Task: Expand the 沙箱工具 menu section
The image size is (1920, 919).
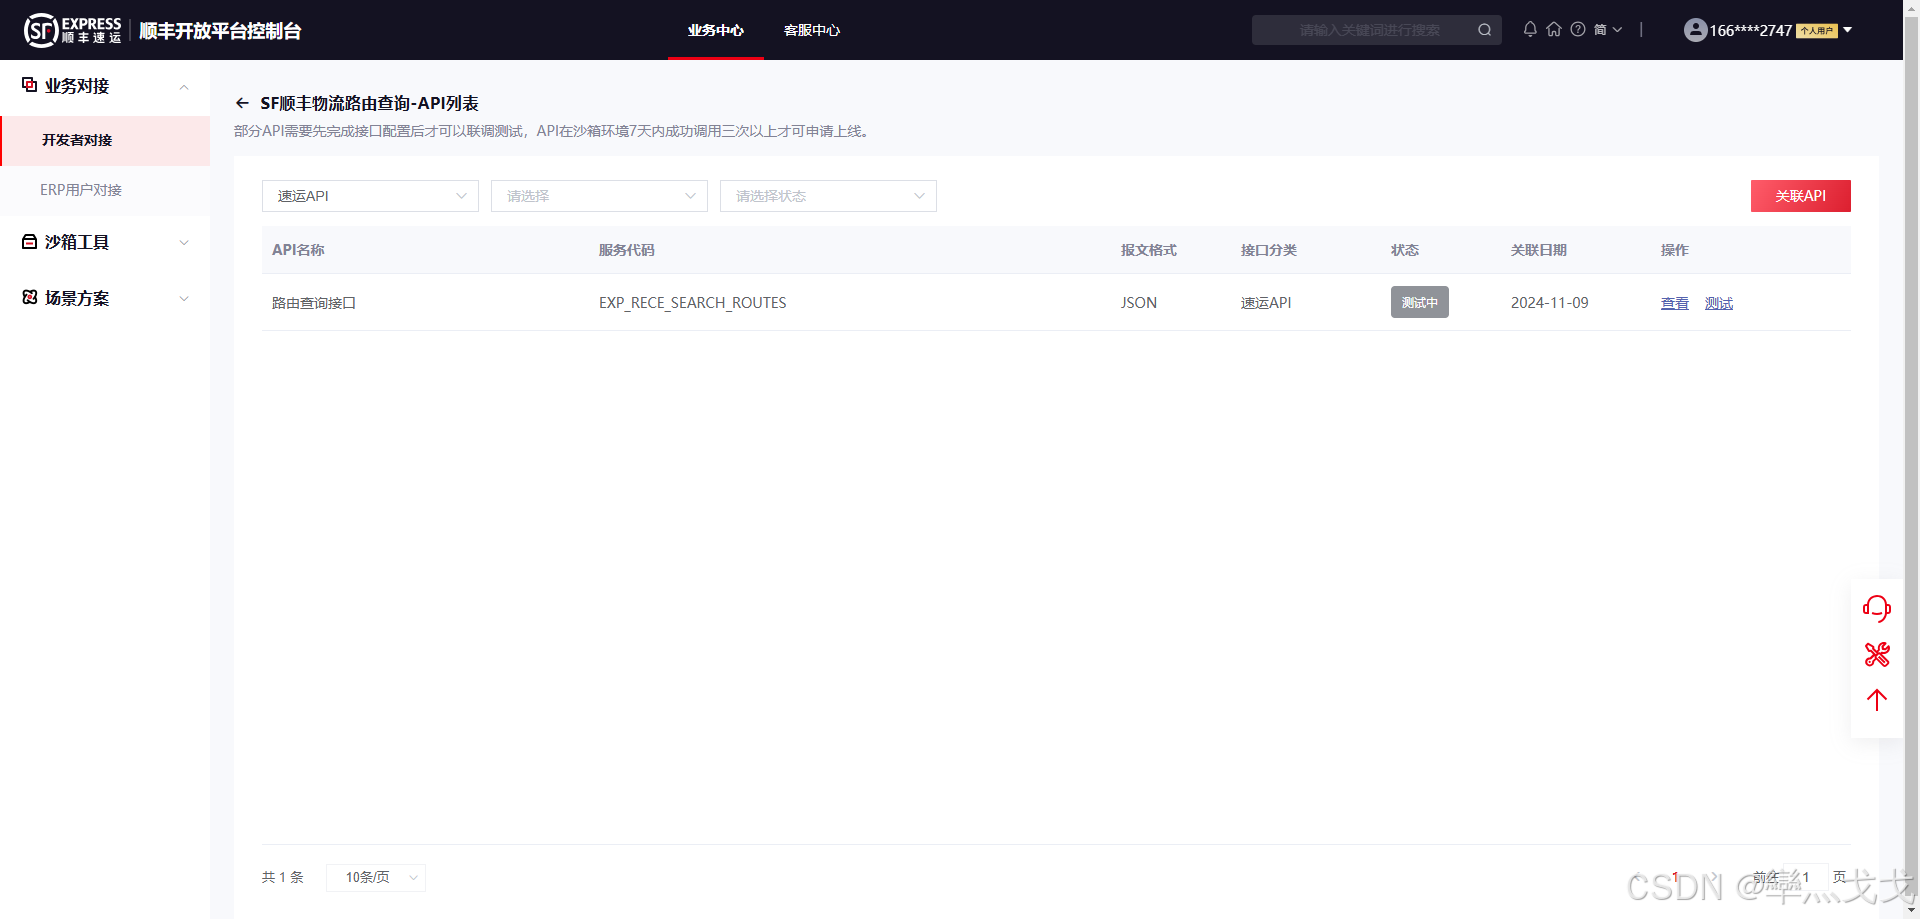Action: point(184,243)
